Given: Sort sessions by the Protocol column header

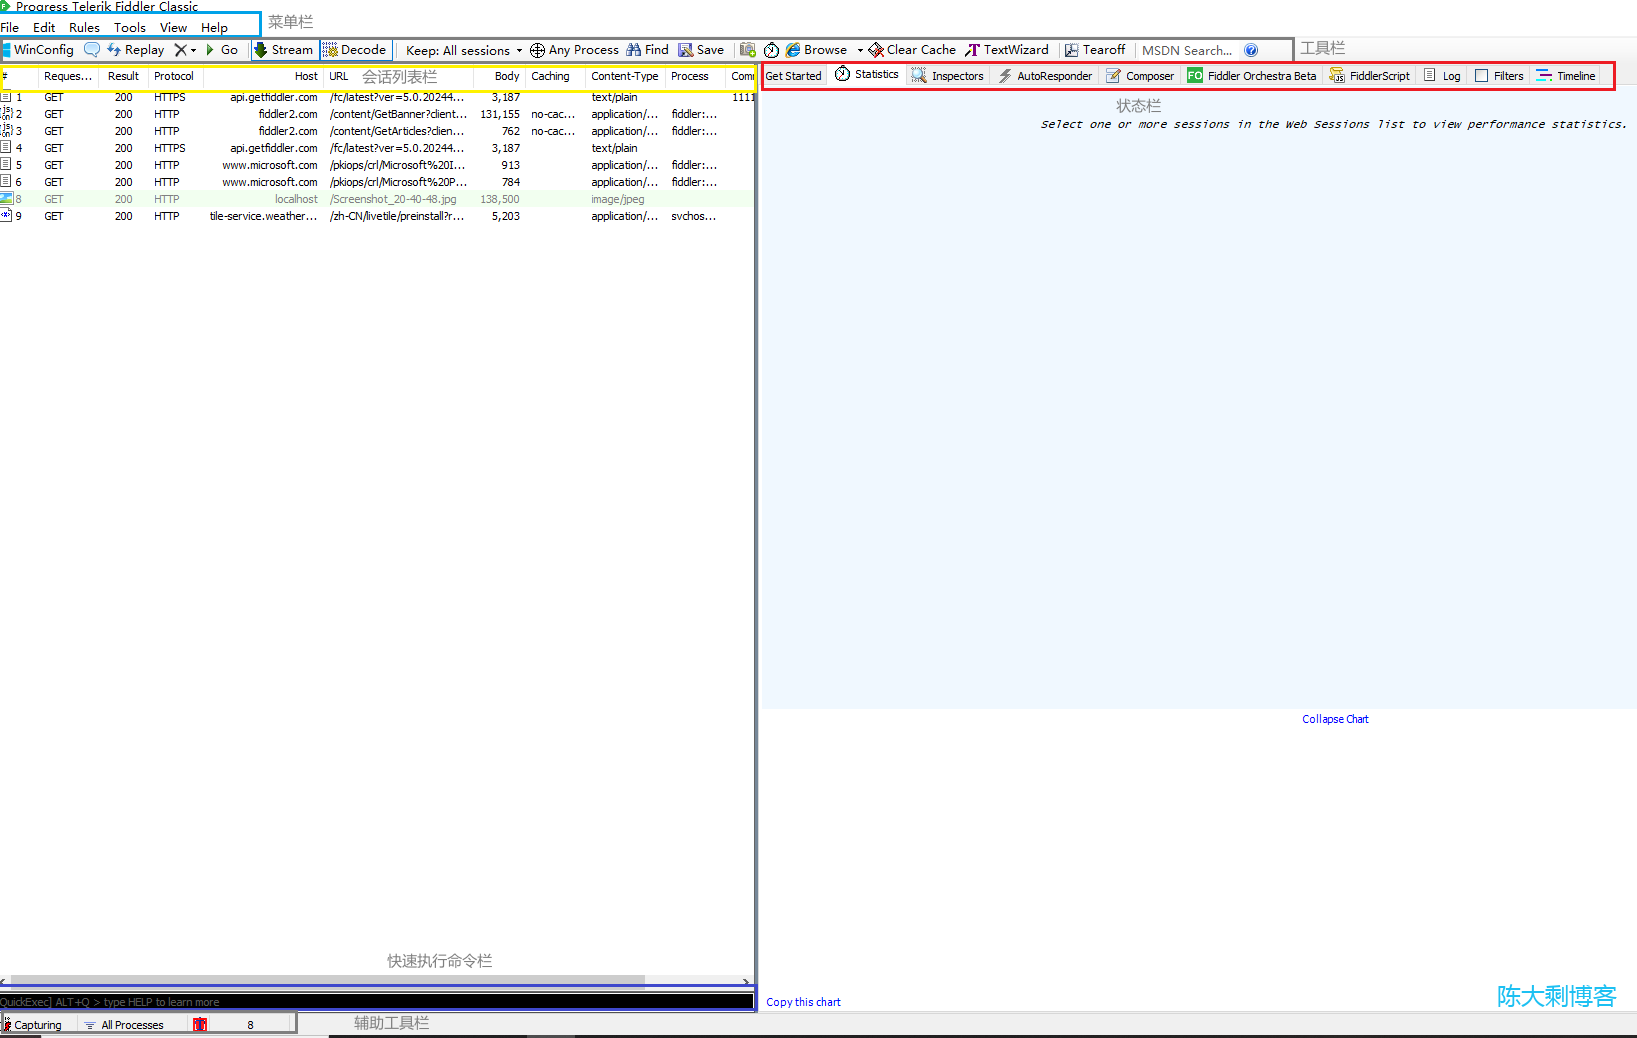Looking at the screenshot, I should [174, 76].
